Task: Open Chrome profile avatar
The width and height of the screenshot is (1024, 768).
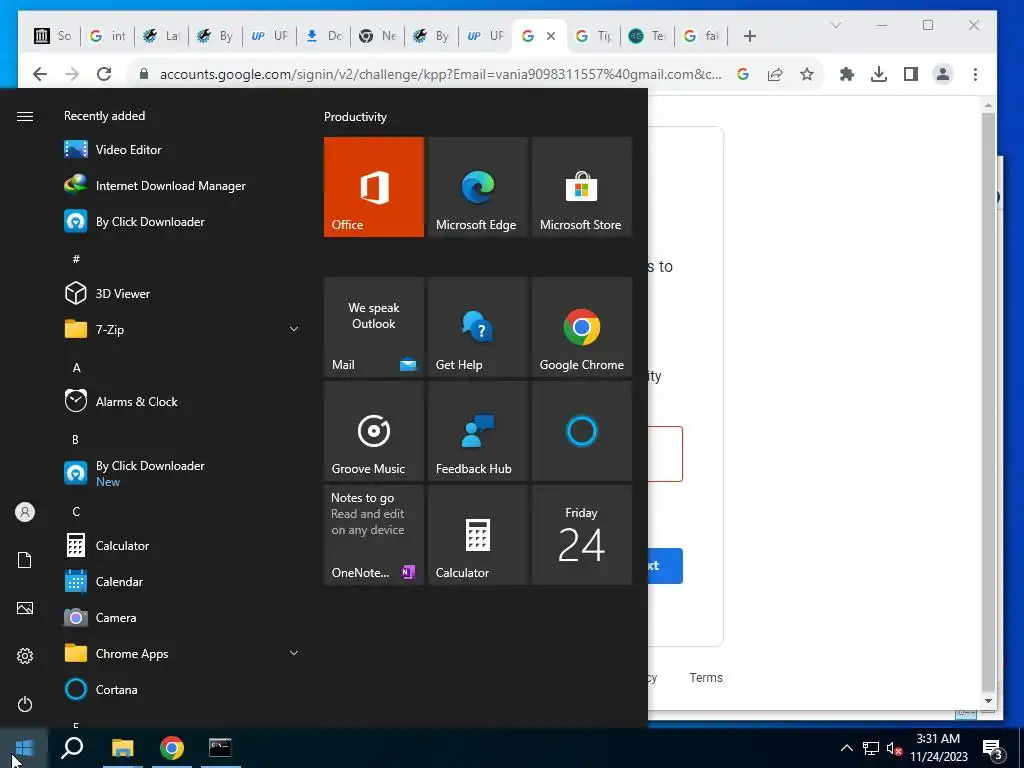Action: (943, 74)
